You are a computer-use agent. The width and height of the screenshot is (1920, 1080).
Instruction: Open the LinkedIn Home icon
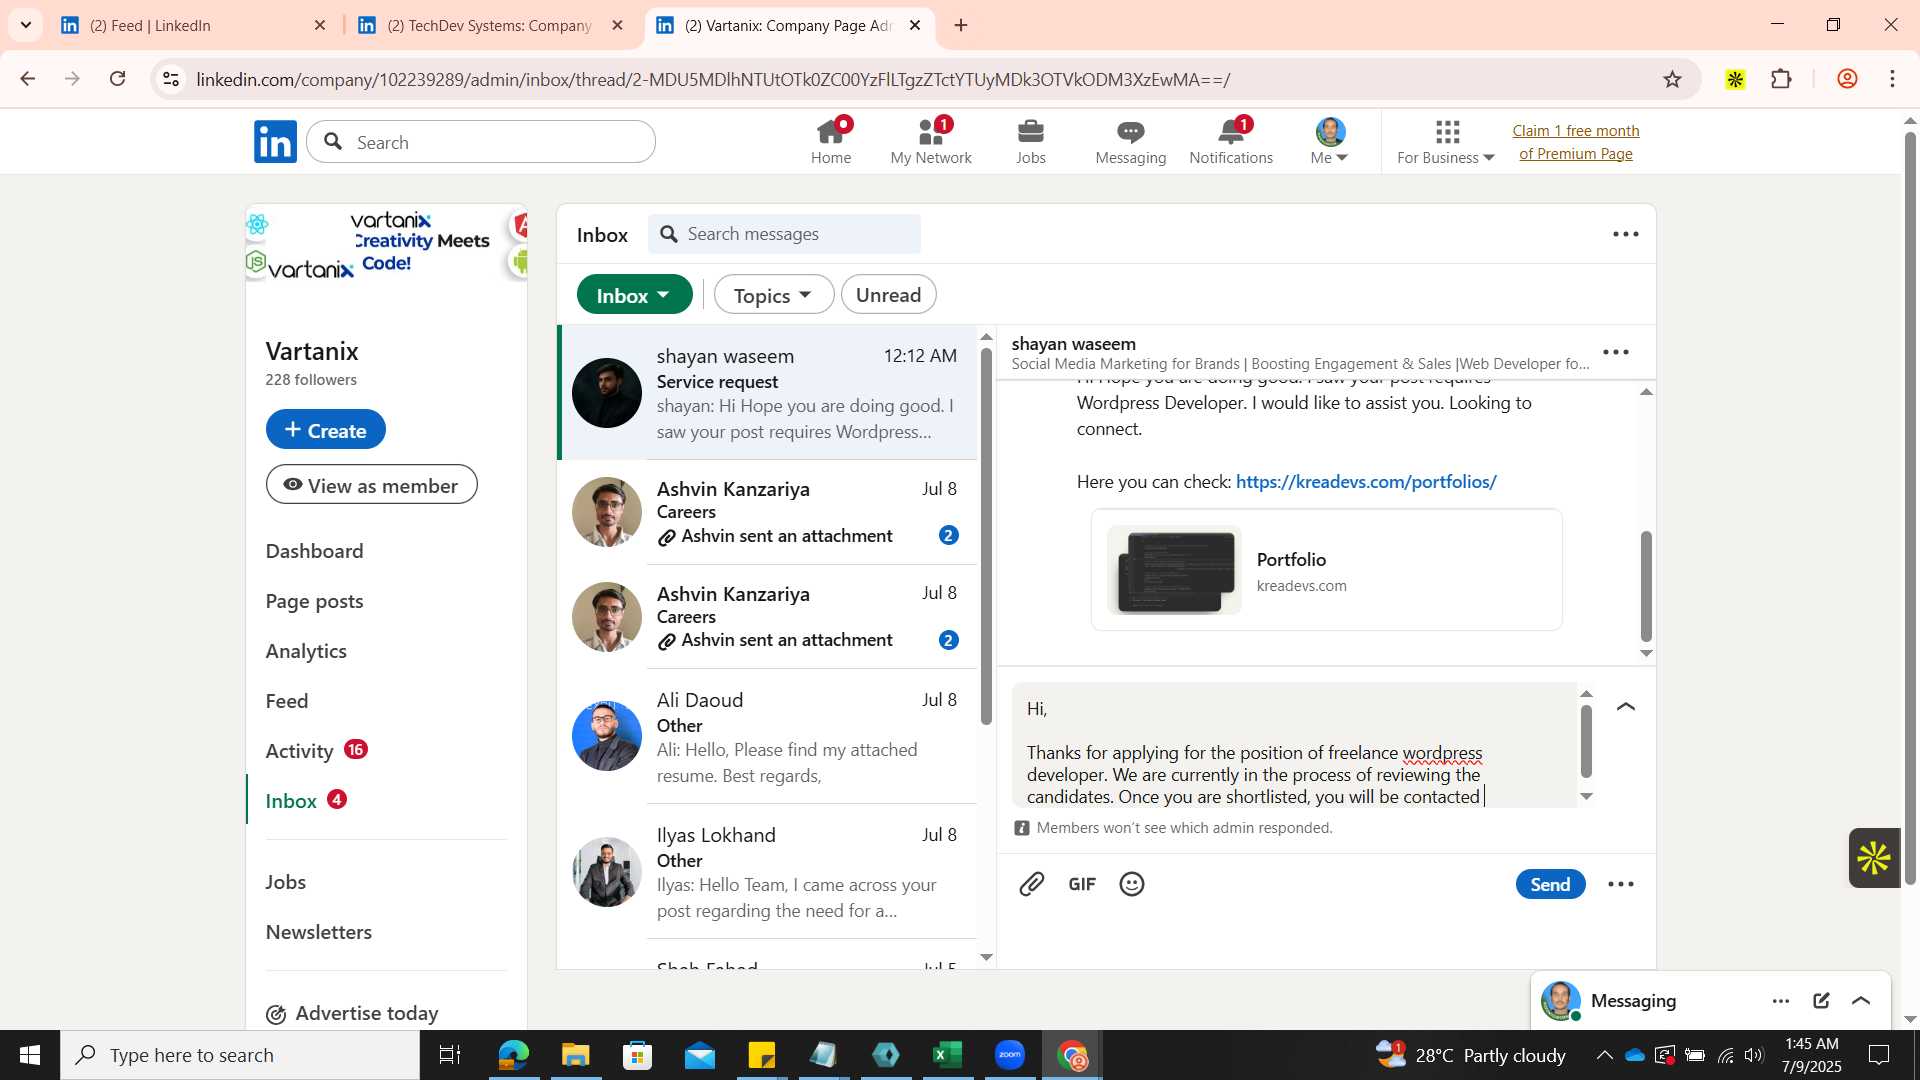tap(830, 142)
